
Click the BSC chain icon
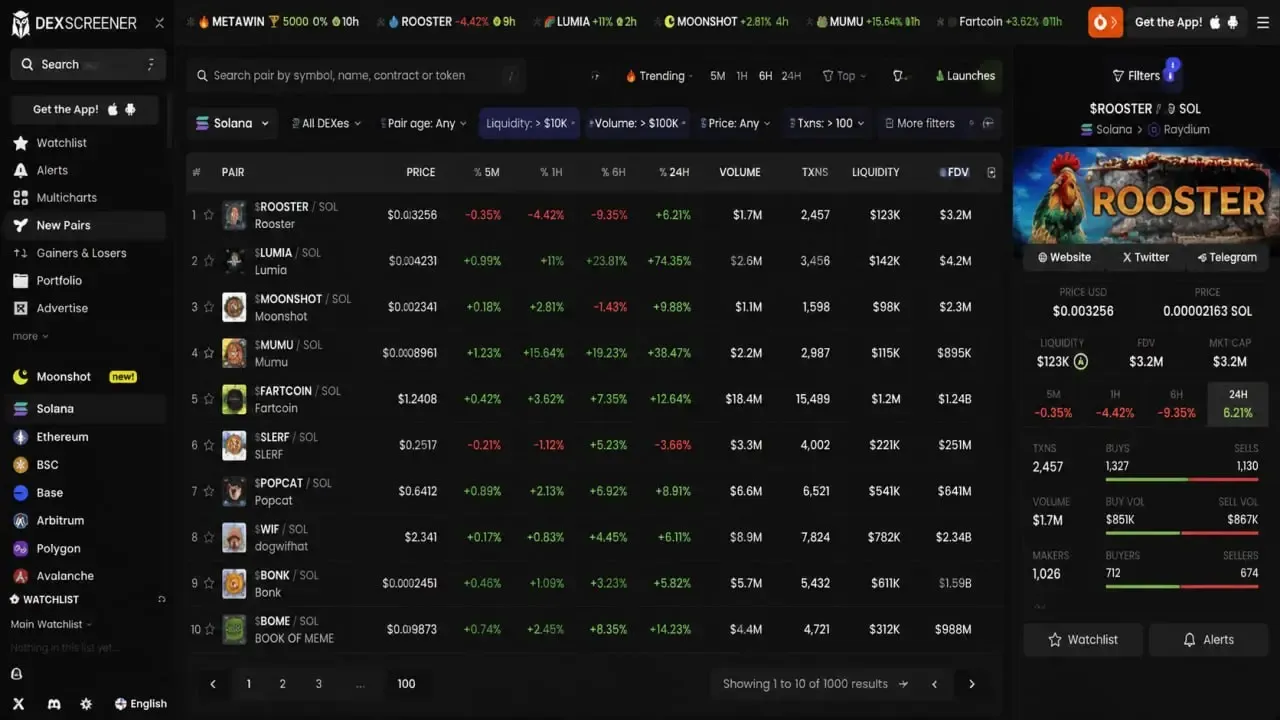point(19,465)
